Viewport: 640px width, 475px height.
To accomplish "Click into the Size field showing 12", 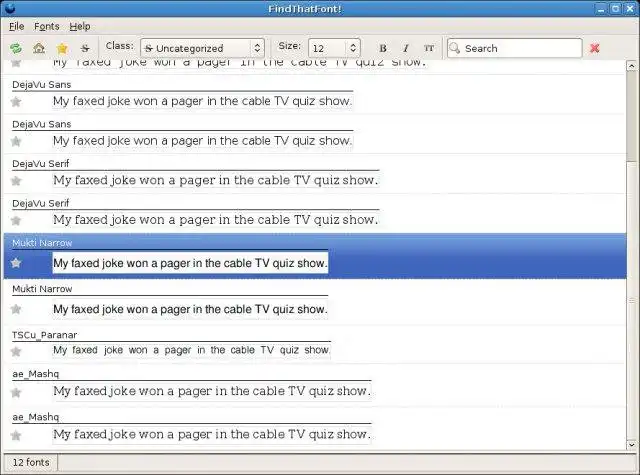I will click(x=328, y=48).
